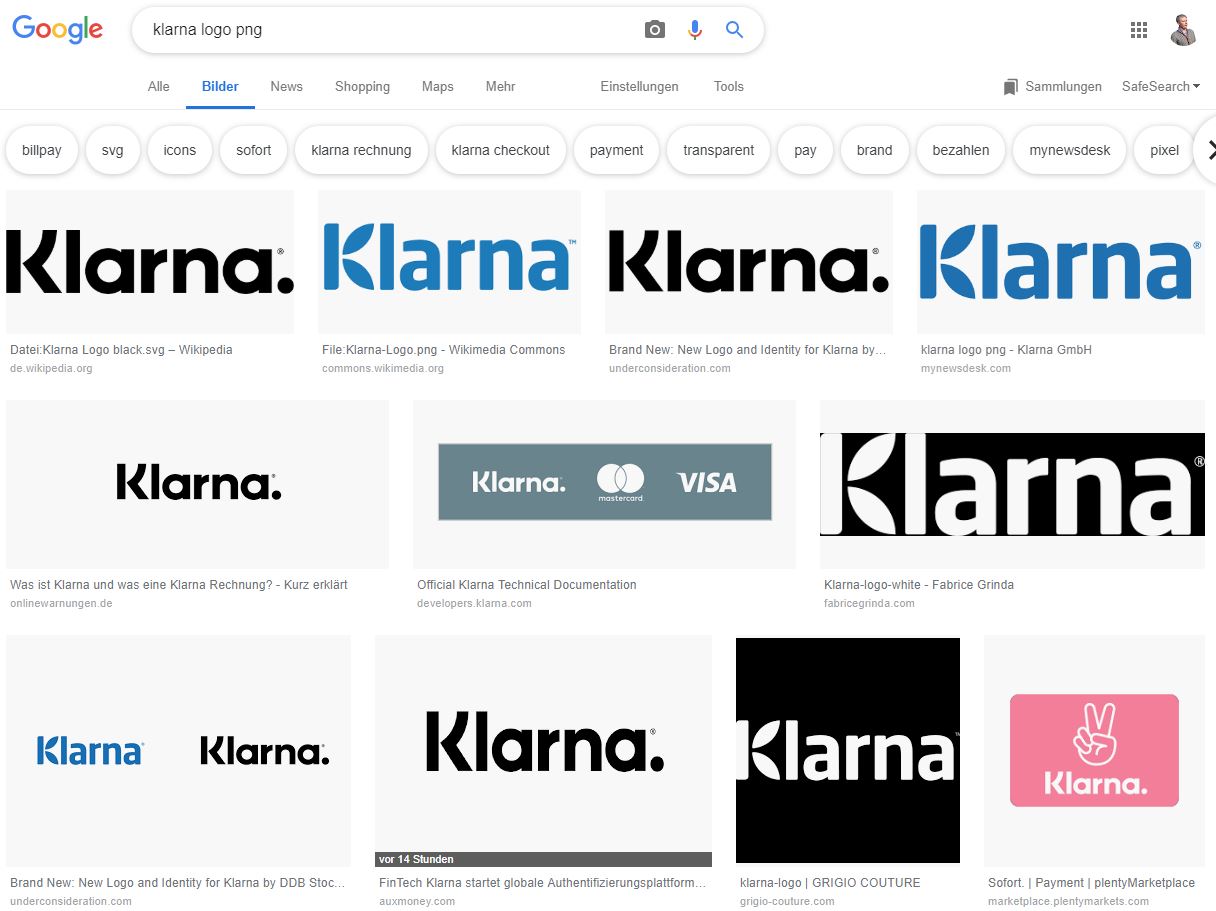Open the Google apps grid icon
Screen dimensions: 1216x911
pos(1139,30)
